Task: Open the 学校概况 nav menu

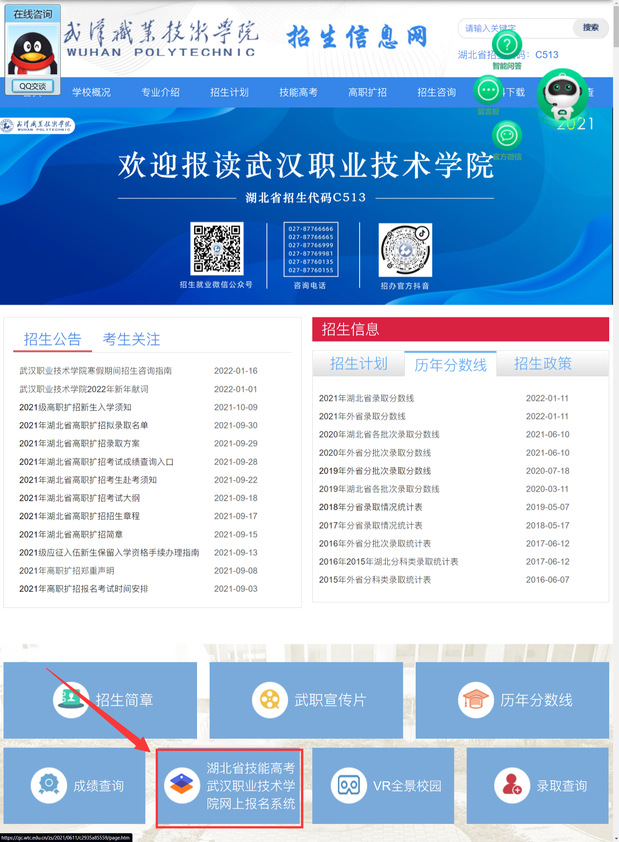Action: point(92,92)
